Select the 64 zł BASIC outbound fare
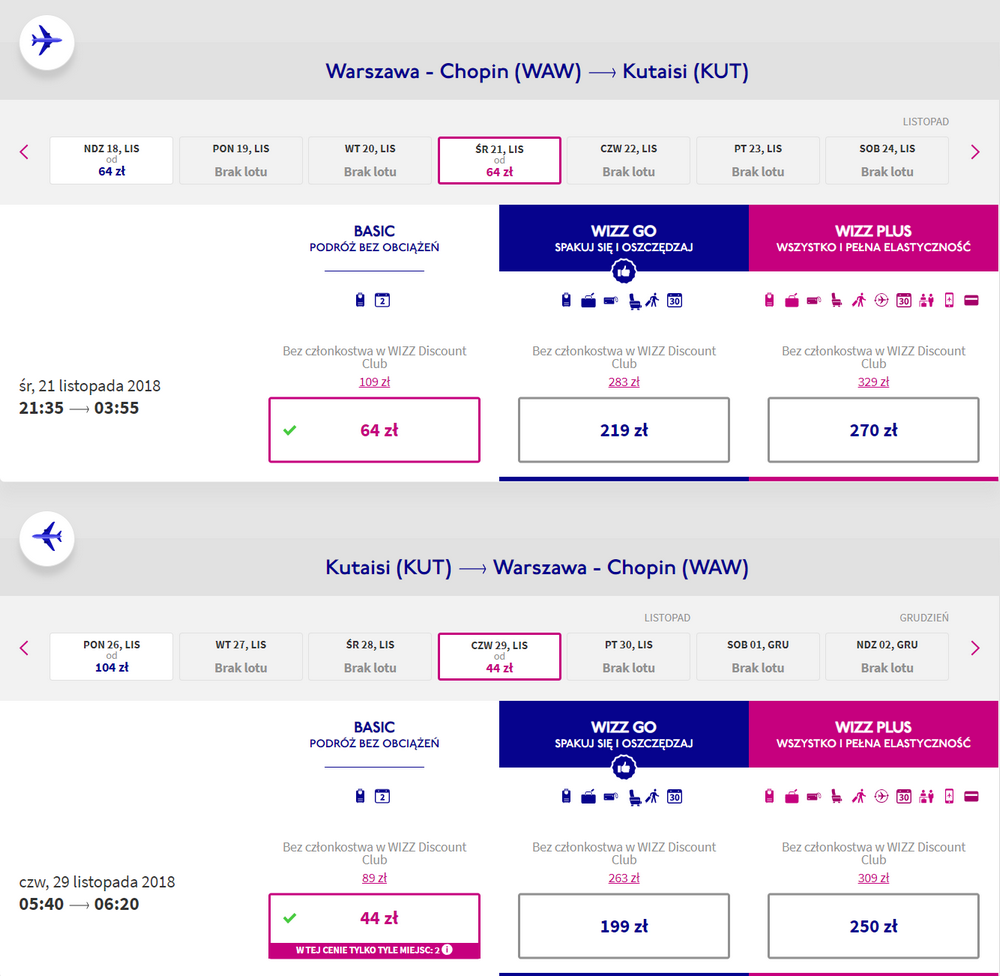 click(x=374, y=430)
